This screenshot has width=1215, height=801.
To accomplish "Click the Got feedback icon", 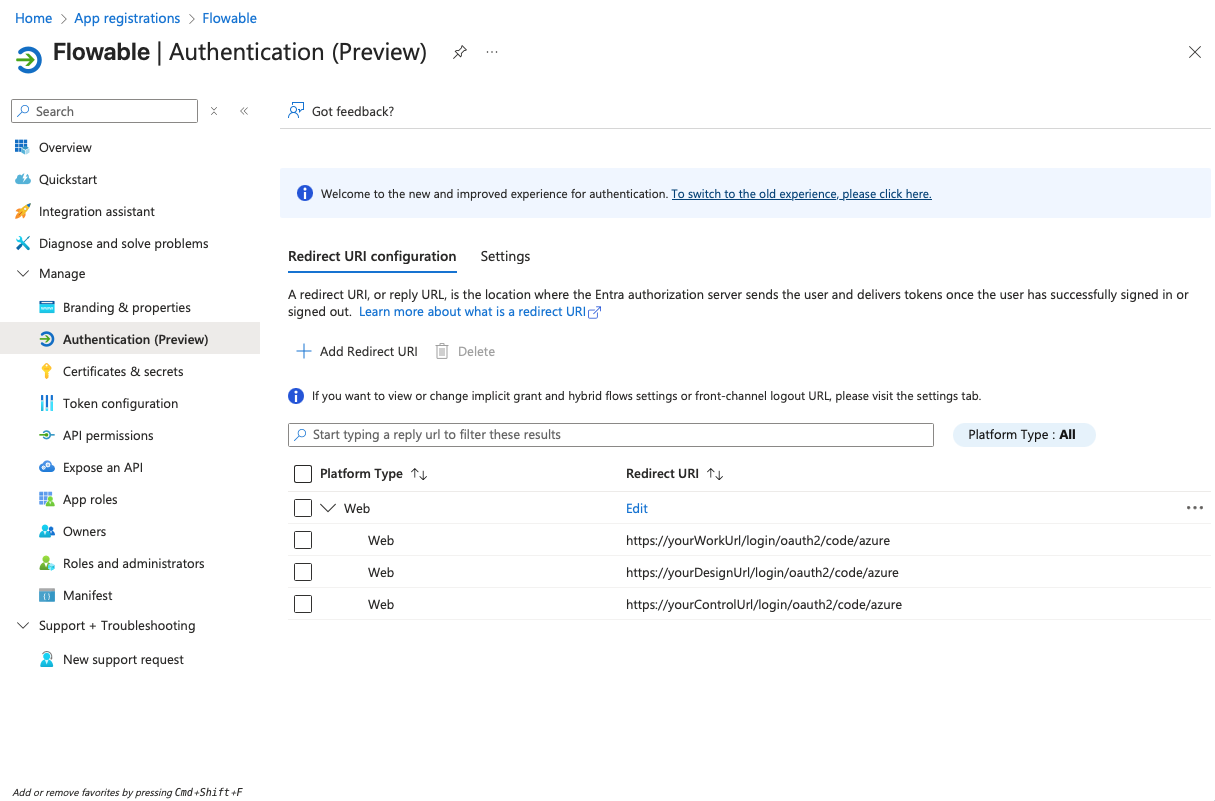I will coord(296,111).
